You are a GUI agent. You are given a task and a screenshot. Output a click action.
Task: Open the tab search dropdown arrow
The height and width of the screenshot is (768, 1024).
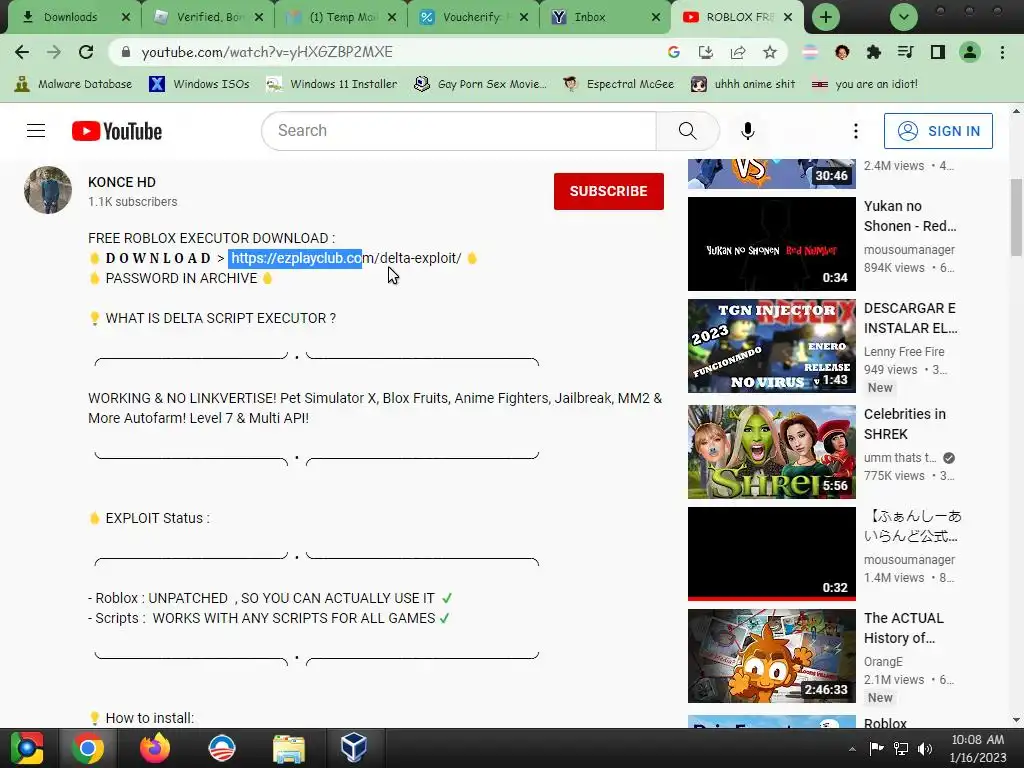pos(904,17)
